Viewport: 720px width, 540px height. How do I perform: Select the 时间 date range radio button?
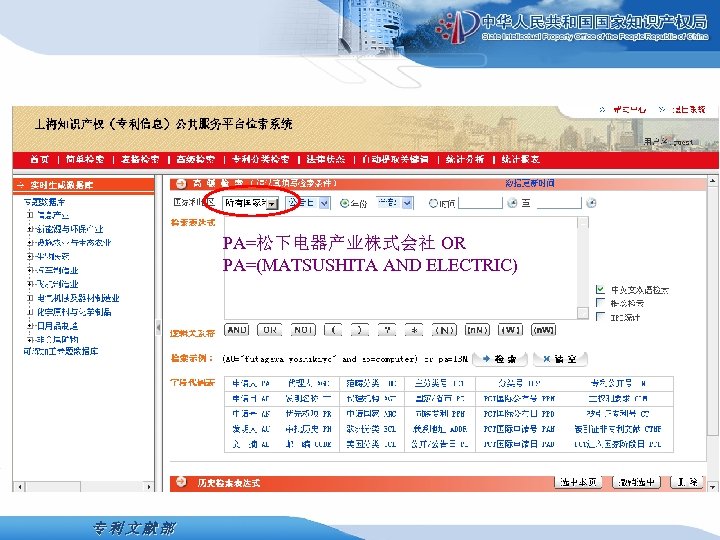coord(433,203)
